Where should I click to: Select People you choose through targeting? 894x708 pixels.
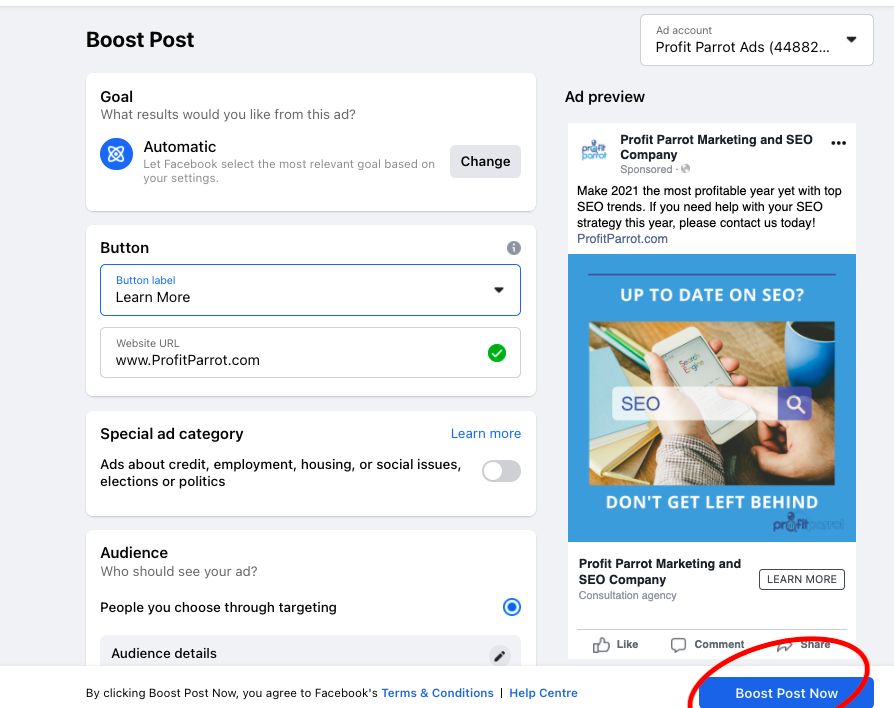click(511, 607)
